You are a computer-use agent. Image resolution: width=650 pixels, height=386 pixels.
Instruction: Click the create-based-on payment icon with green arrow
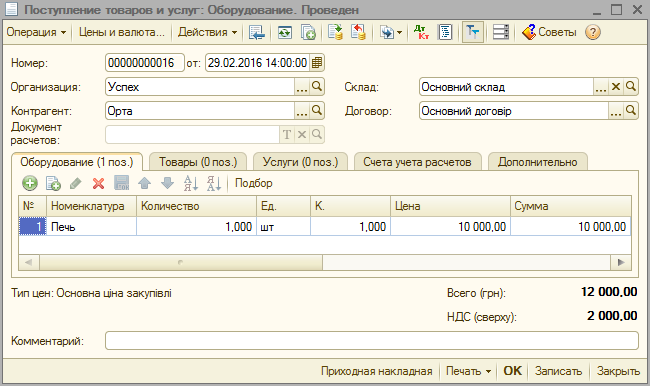tap(335, 32)
